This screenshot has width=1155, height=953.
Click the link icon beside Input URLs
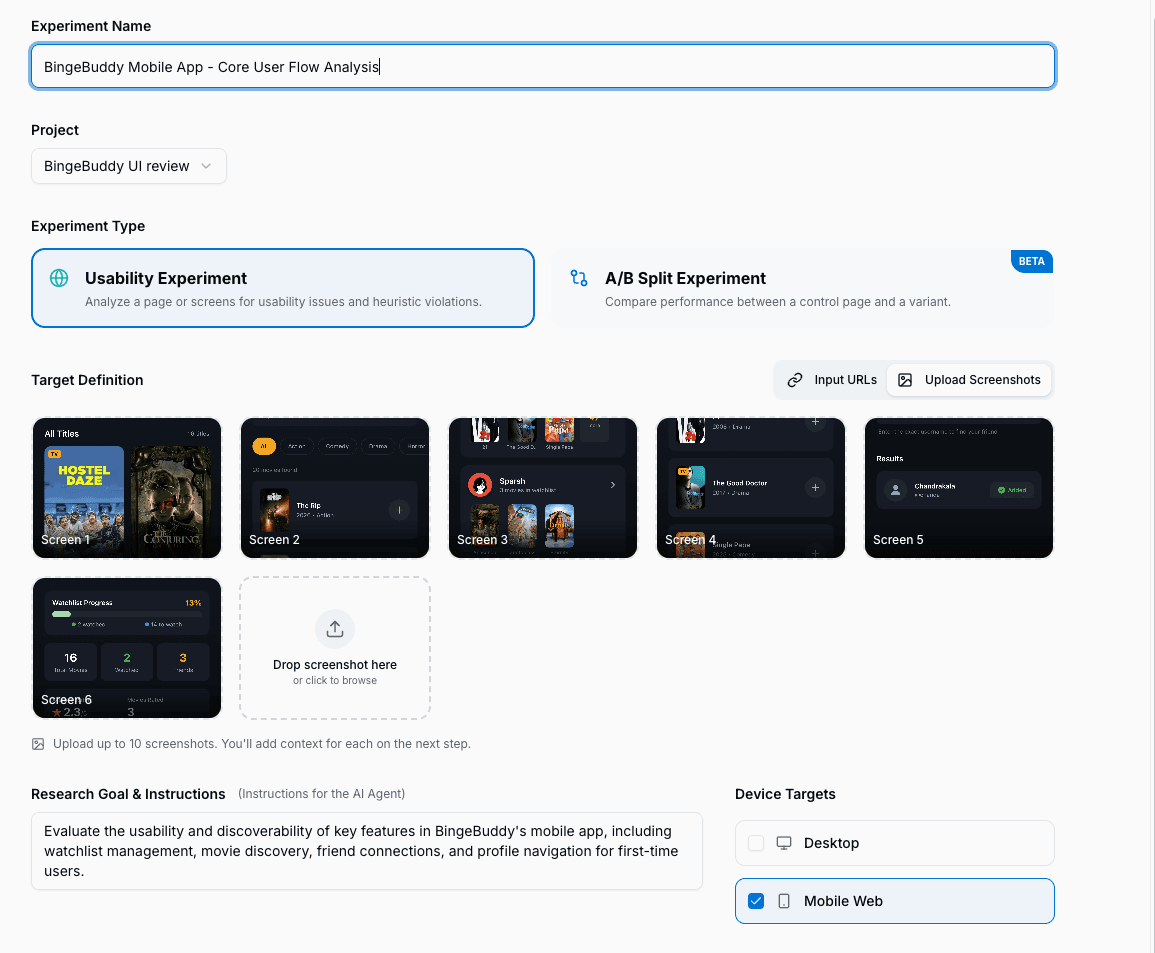[x=797, y=380]
